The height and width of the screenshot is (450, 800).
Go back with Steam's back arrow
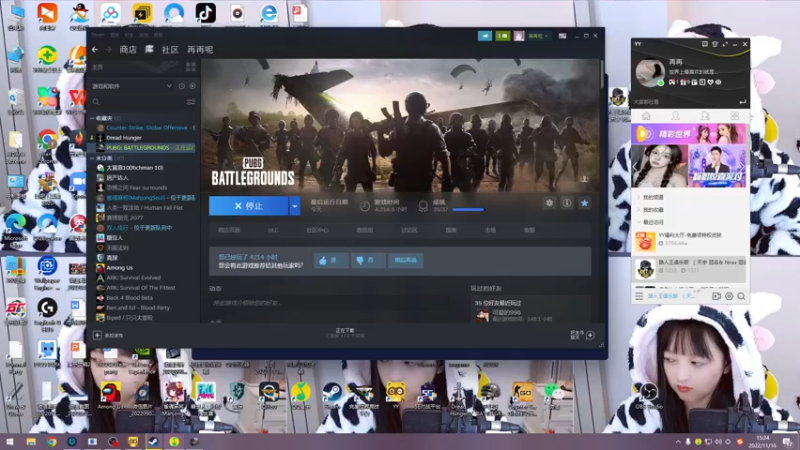[x=95, y=49]
